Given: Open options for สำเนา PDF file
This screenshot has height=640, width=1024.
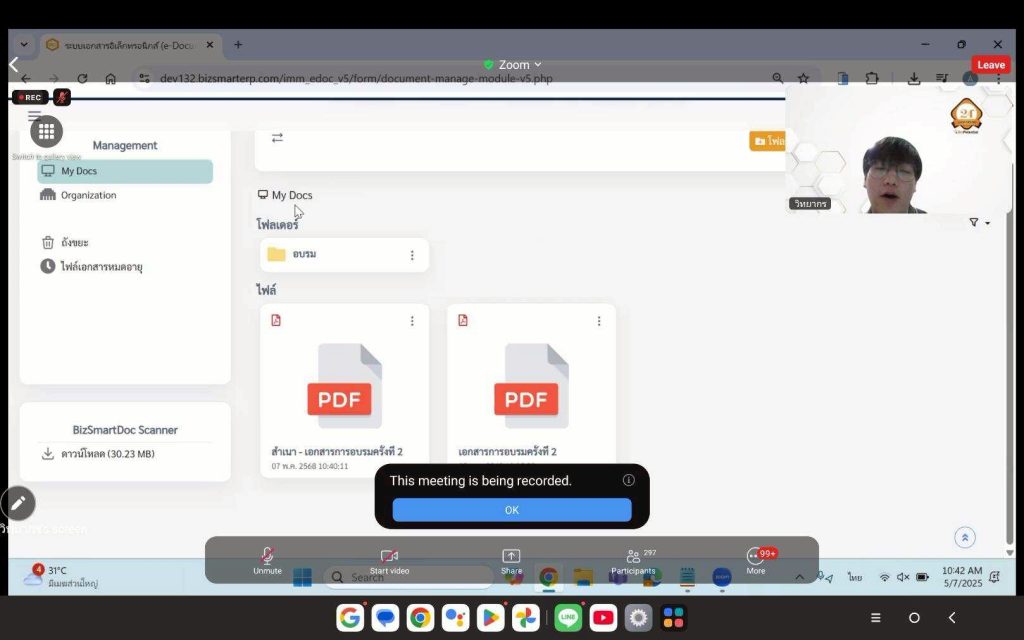Looking at the screenshot, I should coord(412,321).
